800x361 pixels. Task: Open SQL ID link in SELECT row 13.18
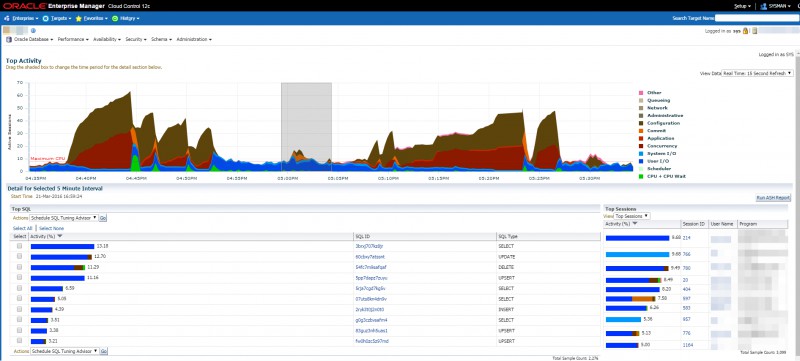[369, 246]
